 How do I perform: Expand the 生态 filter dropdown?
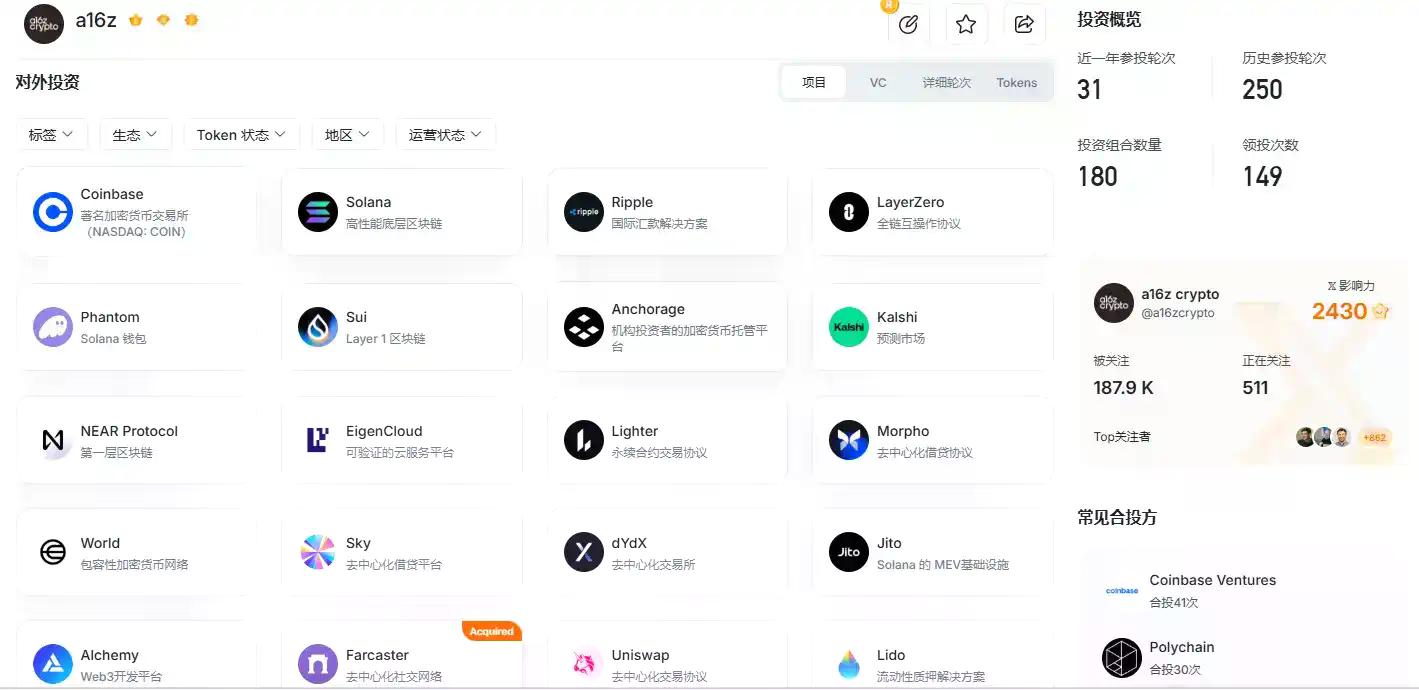pyautogui.click(x=135, y=133)
